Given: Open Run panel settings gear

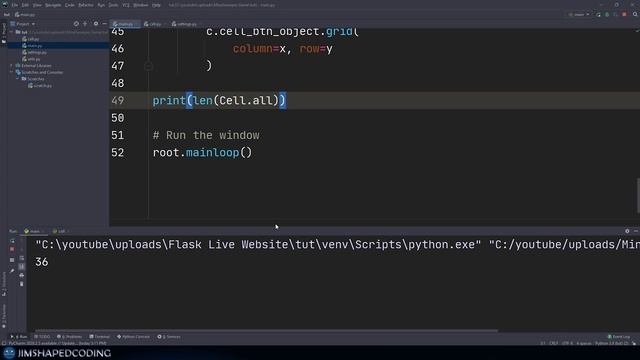Looking at the screenshot, I should pos(627,231).
